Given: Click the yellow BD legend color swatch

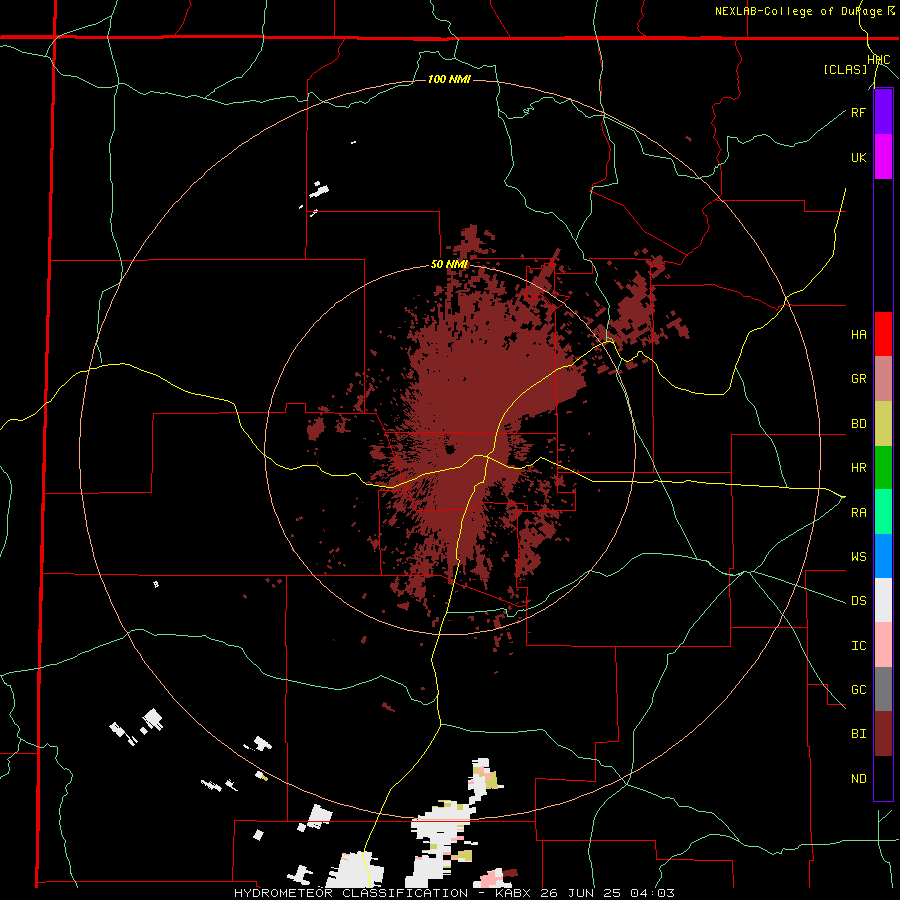Looking at the screenshot, I should [x=883, y=424].
